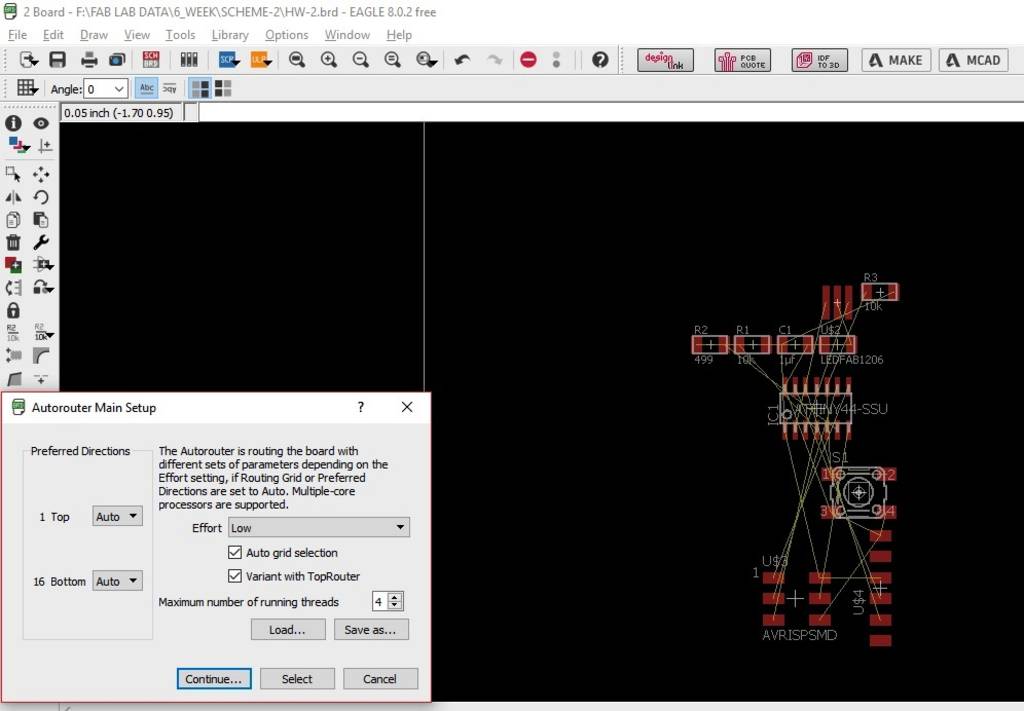Click the Open file toolbar icon

click(x=28, y=60)
